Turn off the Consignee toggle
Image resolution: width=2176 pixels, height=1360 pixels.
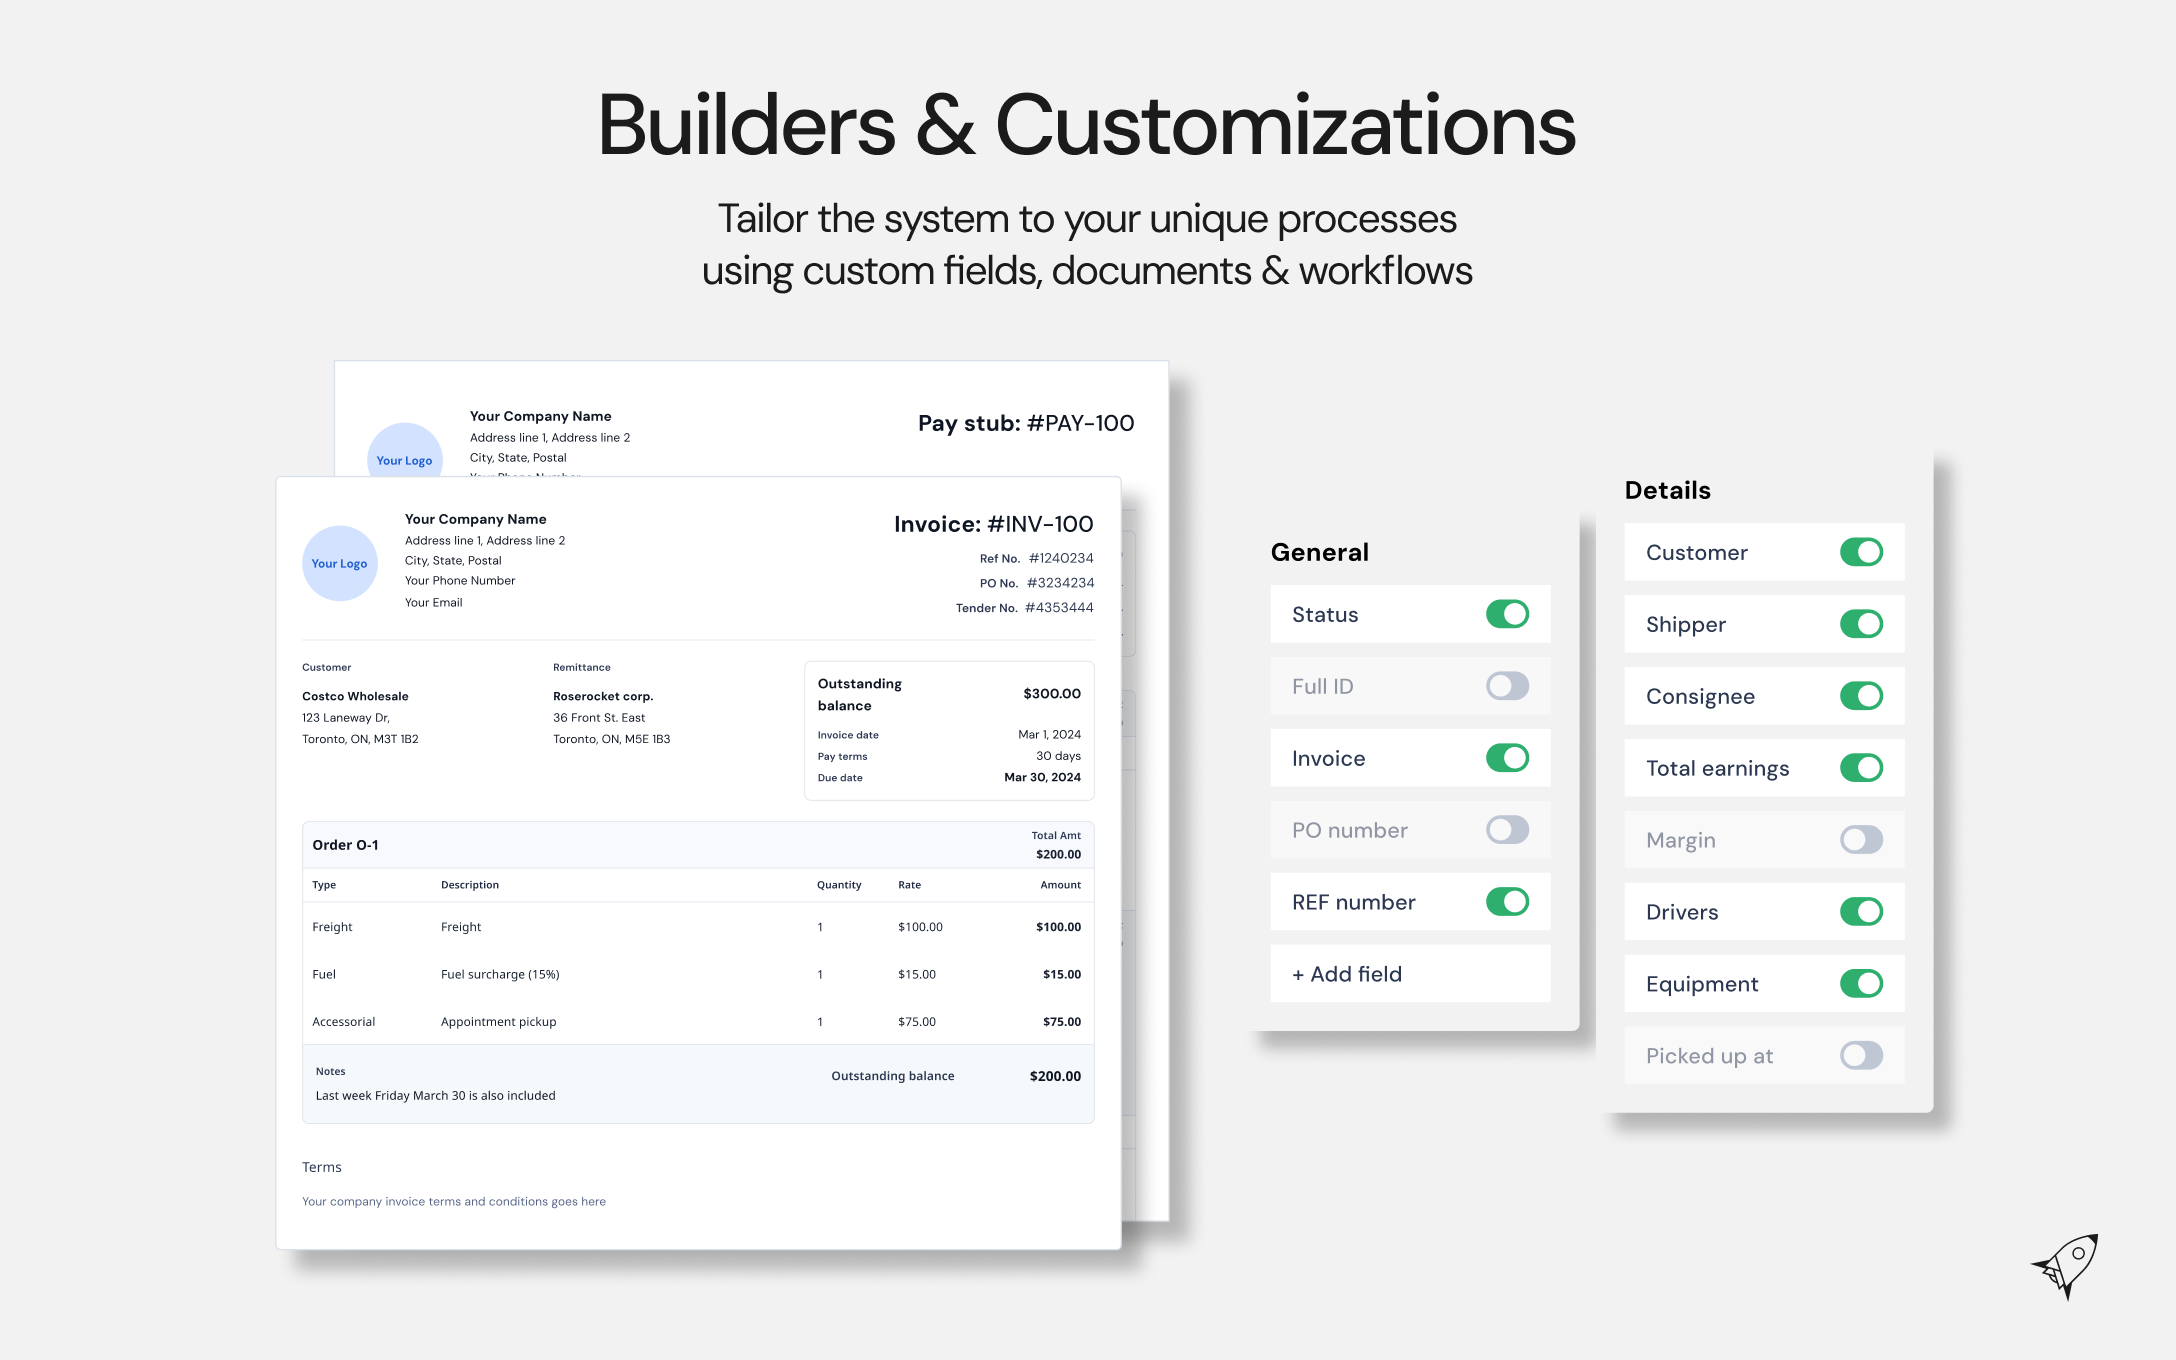[1861, 696]
